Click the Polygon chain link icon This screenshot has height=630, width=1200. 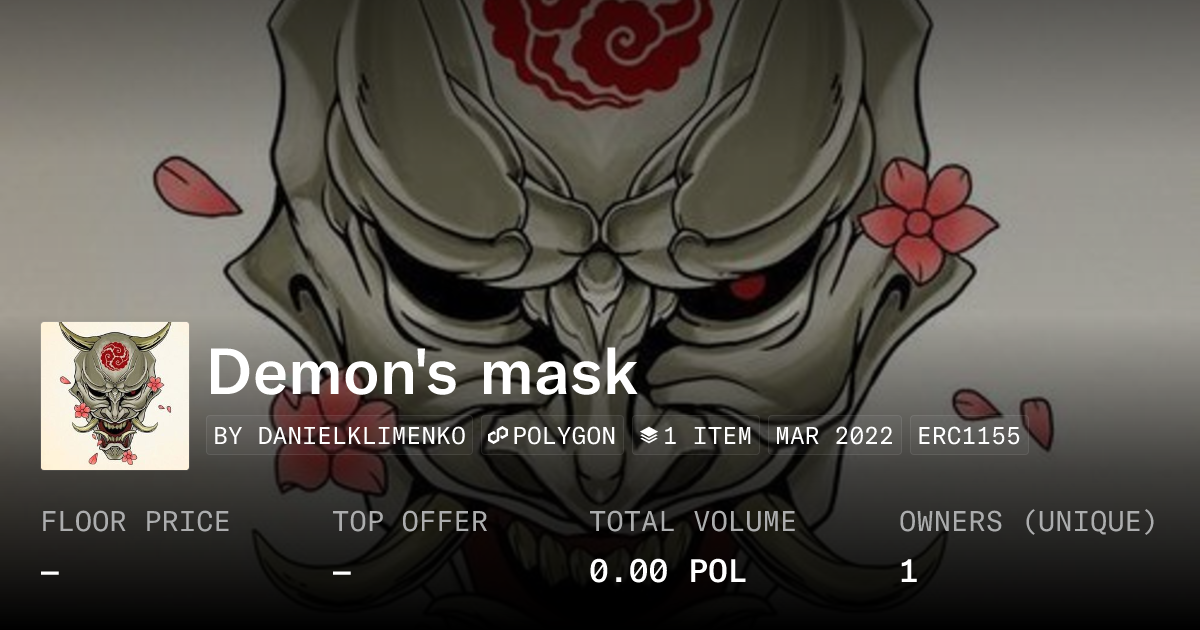(x=499, y=436)
